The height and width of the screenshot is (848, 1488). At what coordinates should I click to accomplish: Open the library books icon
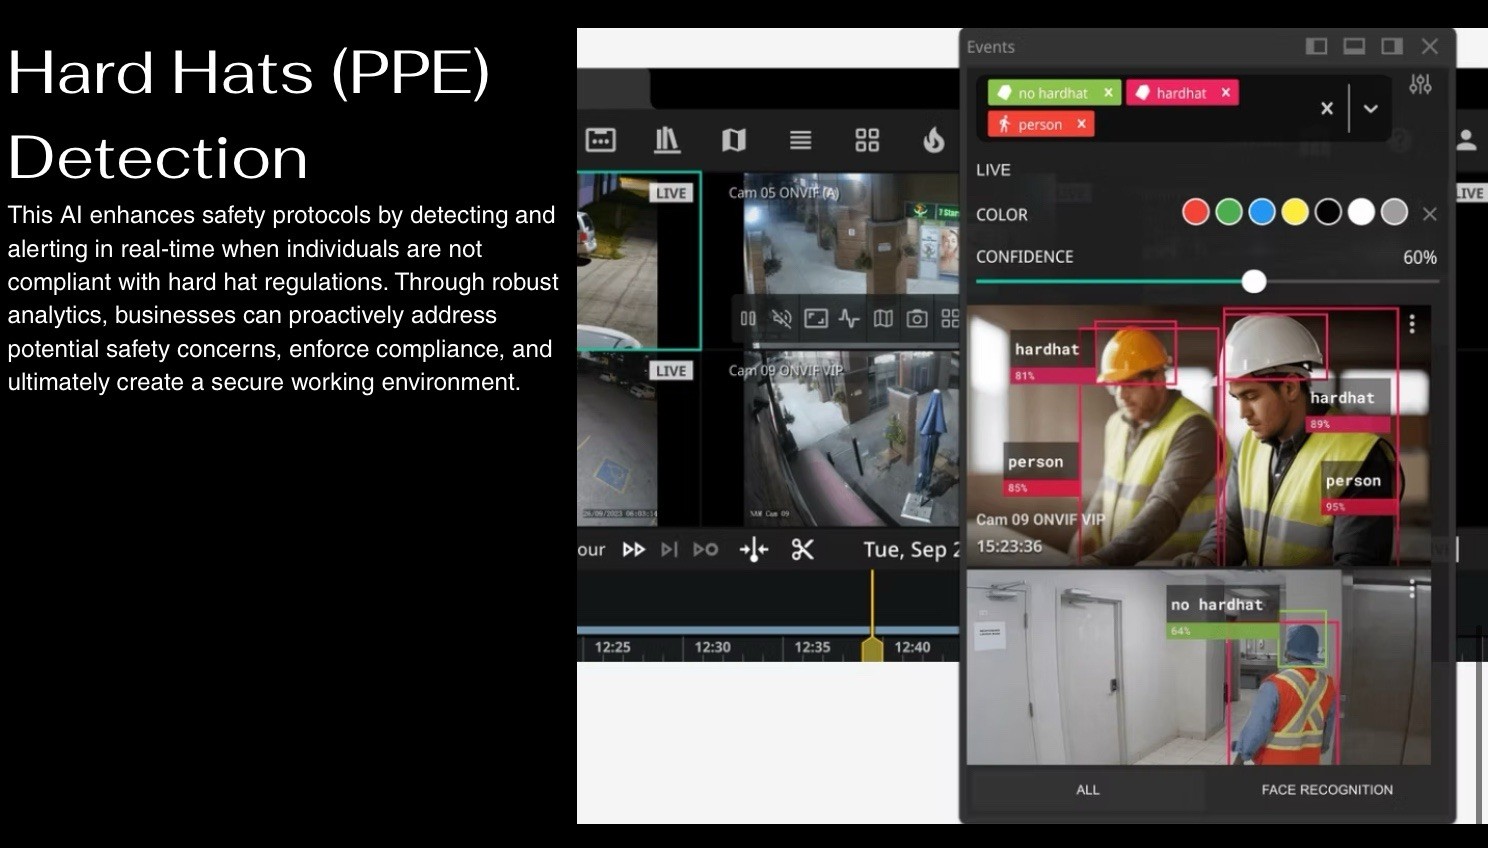667,140
